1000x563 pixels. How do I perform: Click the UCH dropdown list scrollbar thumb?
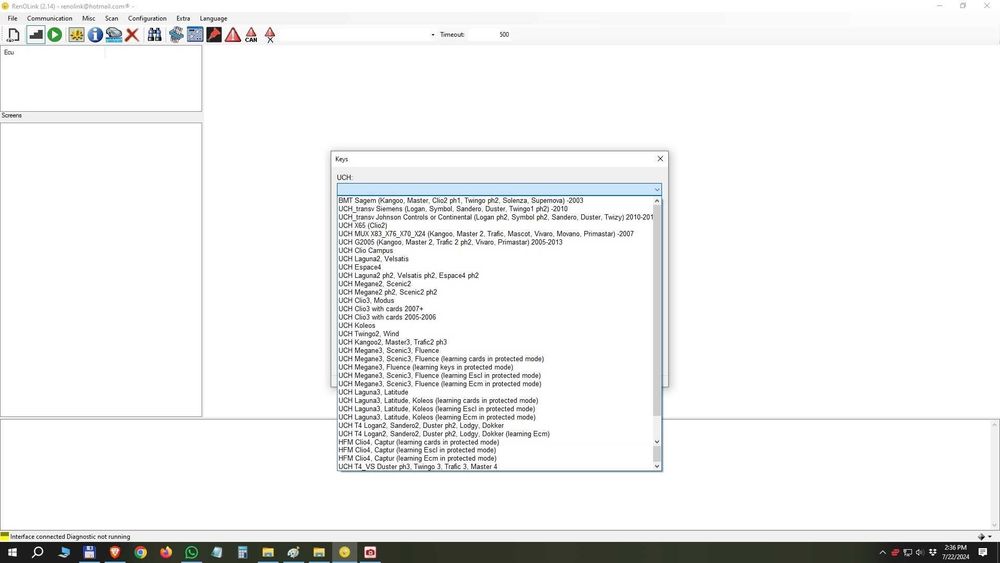click(657, 311)
